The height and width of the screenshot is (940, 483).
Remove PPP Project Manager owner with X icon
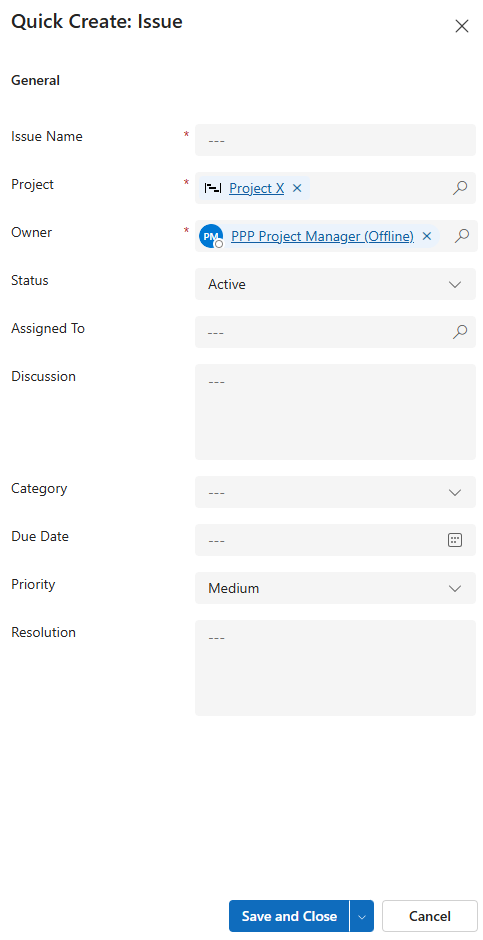pos(427,236)
